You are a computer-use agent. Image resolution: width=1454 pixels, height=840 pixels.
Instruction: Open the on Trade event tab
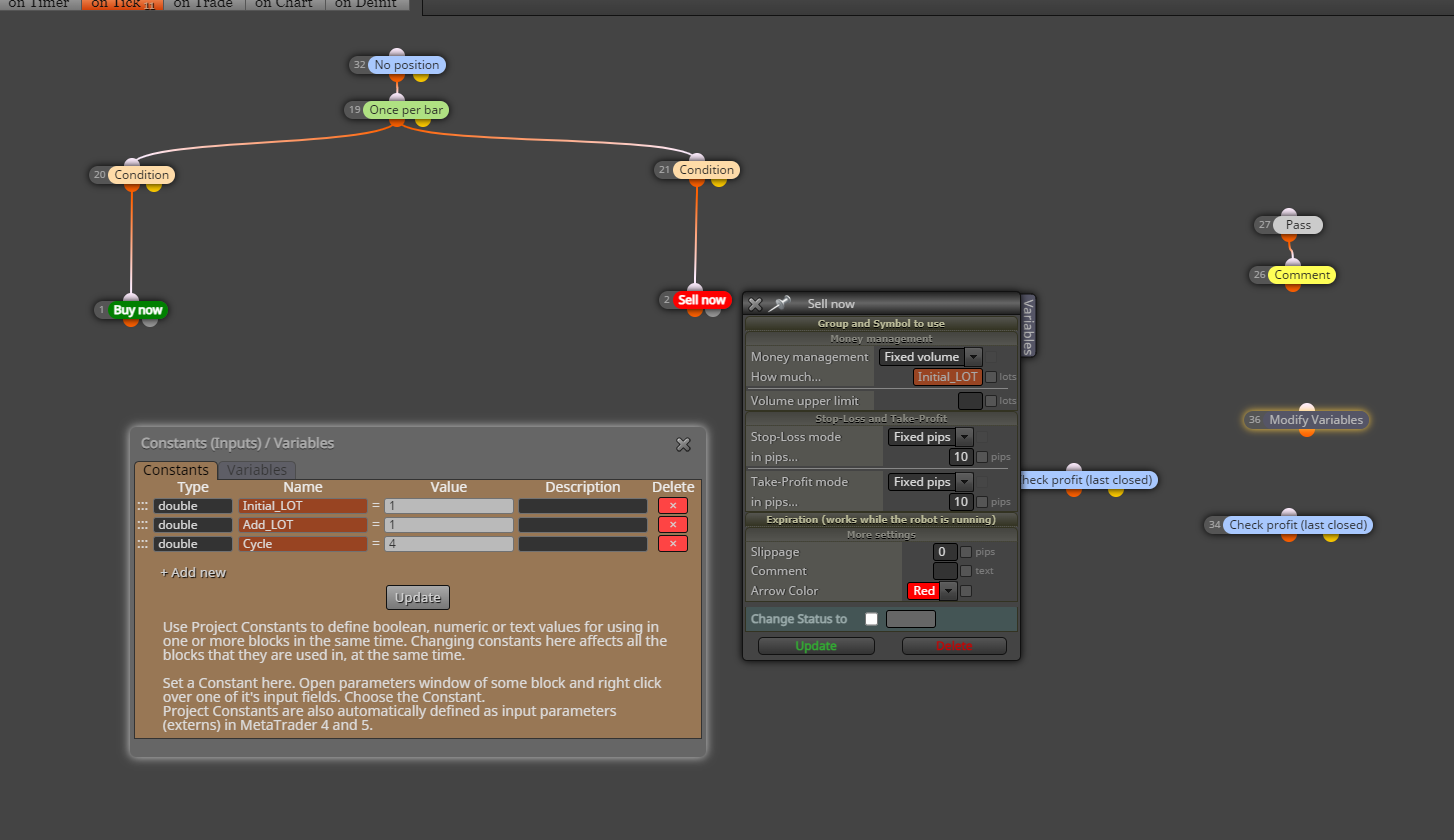[x=203, y=4]
